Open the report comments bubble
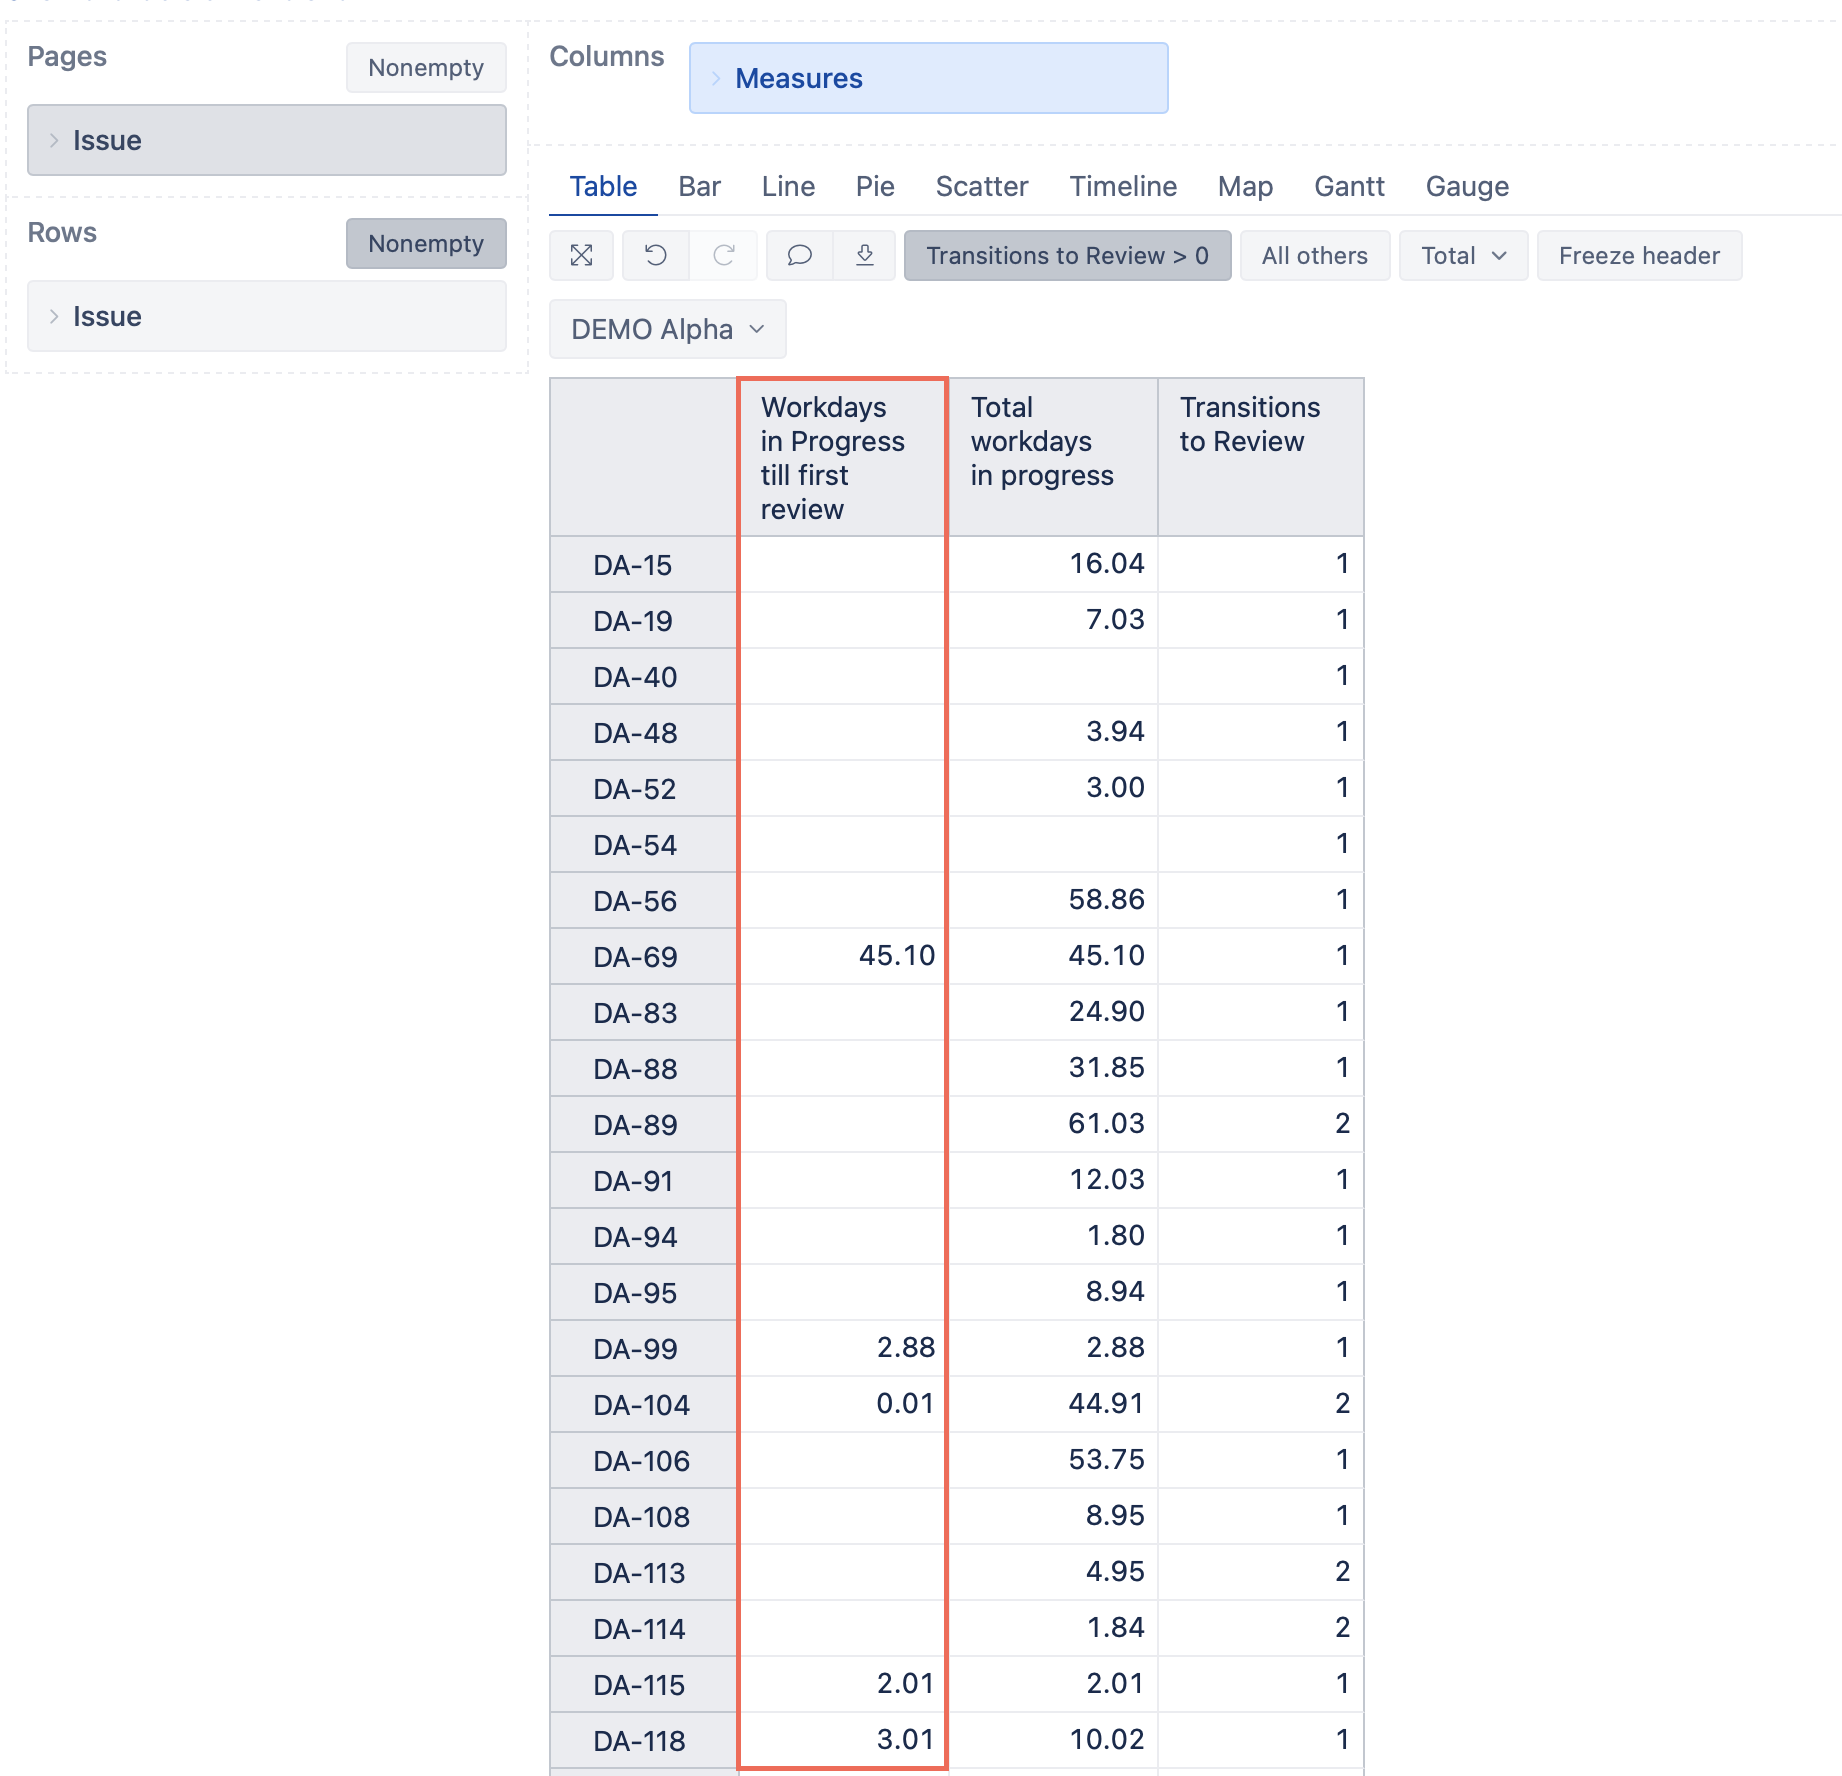Viewport: 1842px width, 1776px height. (x=797, y=256)
